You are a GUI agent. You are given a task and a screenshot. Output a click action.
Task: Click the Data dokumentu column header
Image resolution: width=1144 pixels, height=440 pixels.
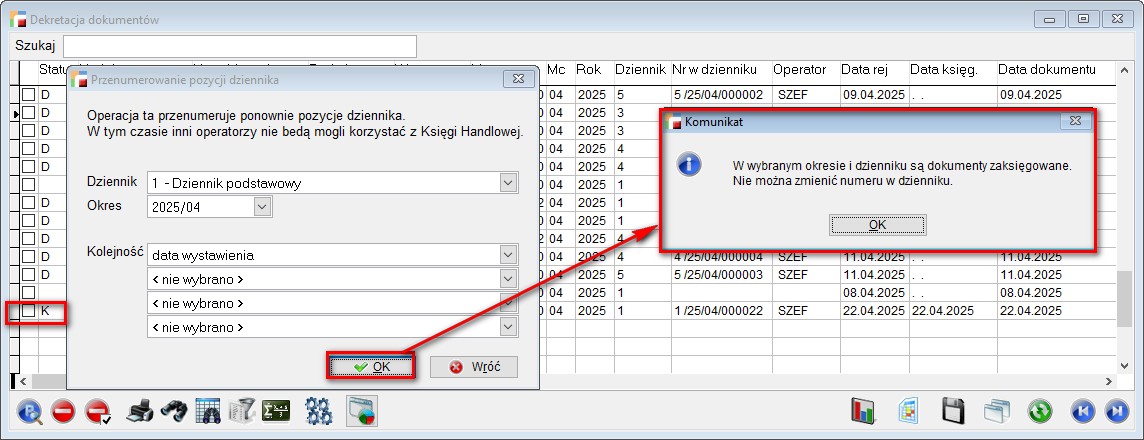pos(1047,70)
